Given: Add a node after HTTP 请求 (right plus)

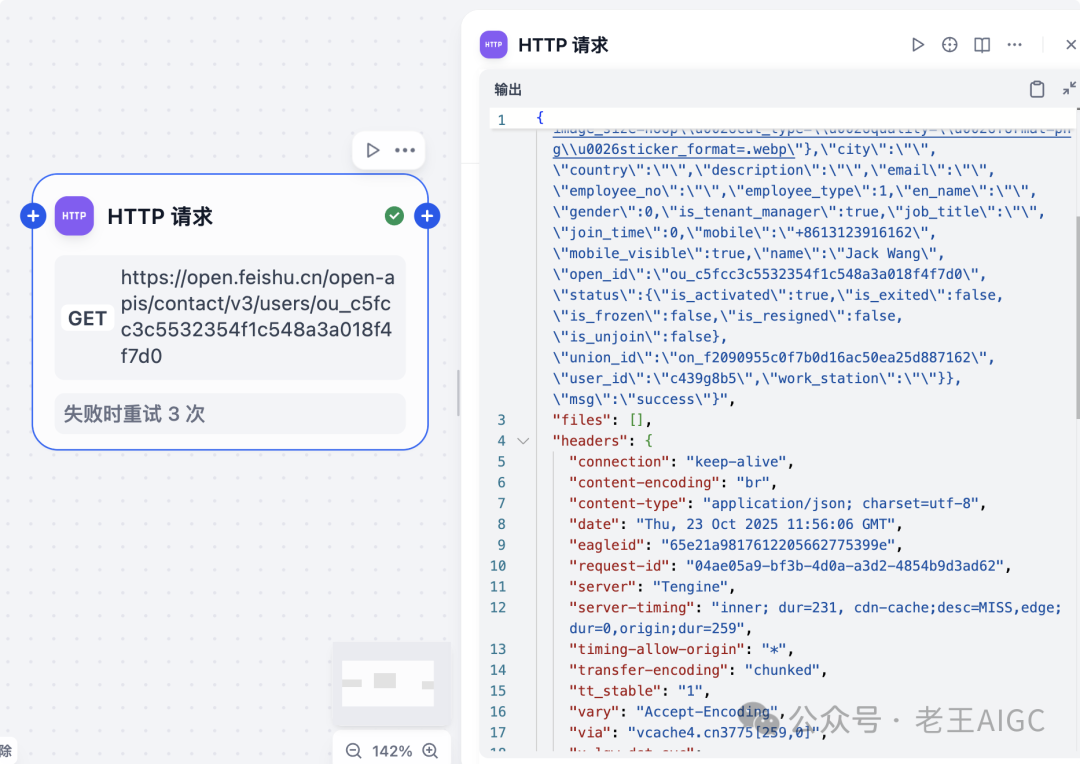Looking at the screenshot, I should coord(427,216).
